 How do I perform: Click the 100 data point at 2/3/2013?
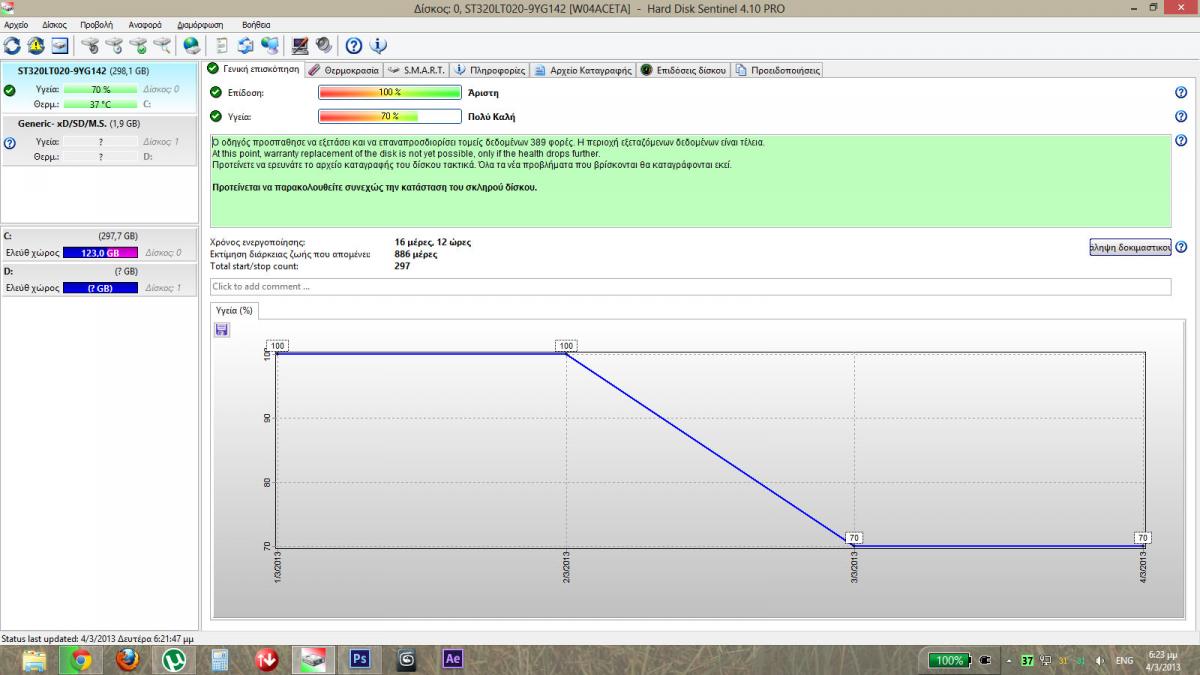click(567, 346)
